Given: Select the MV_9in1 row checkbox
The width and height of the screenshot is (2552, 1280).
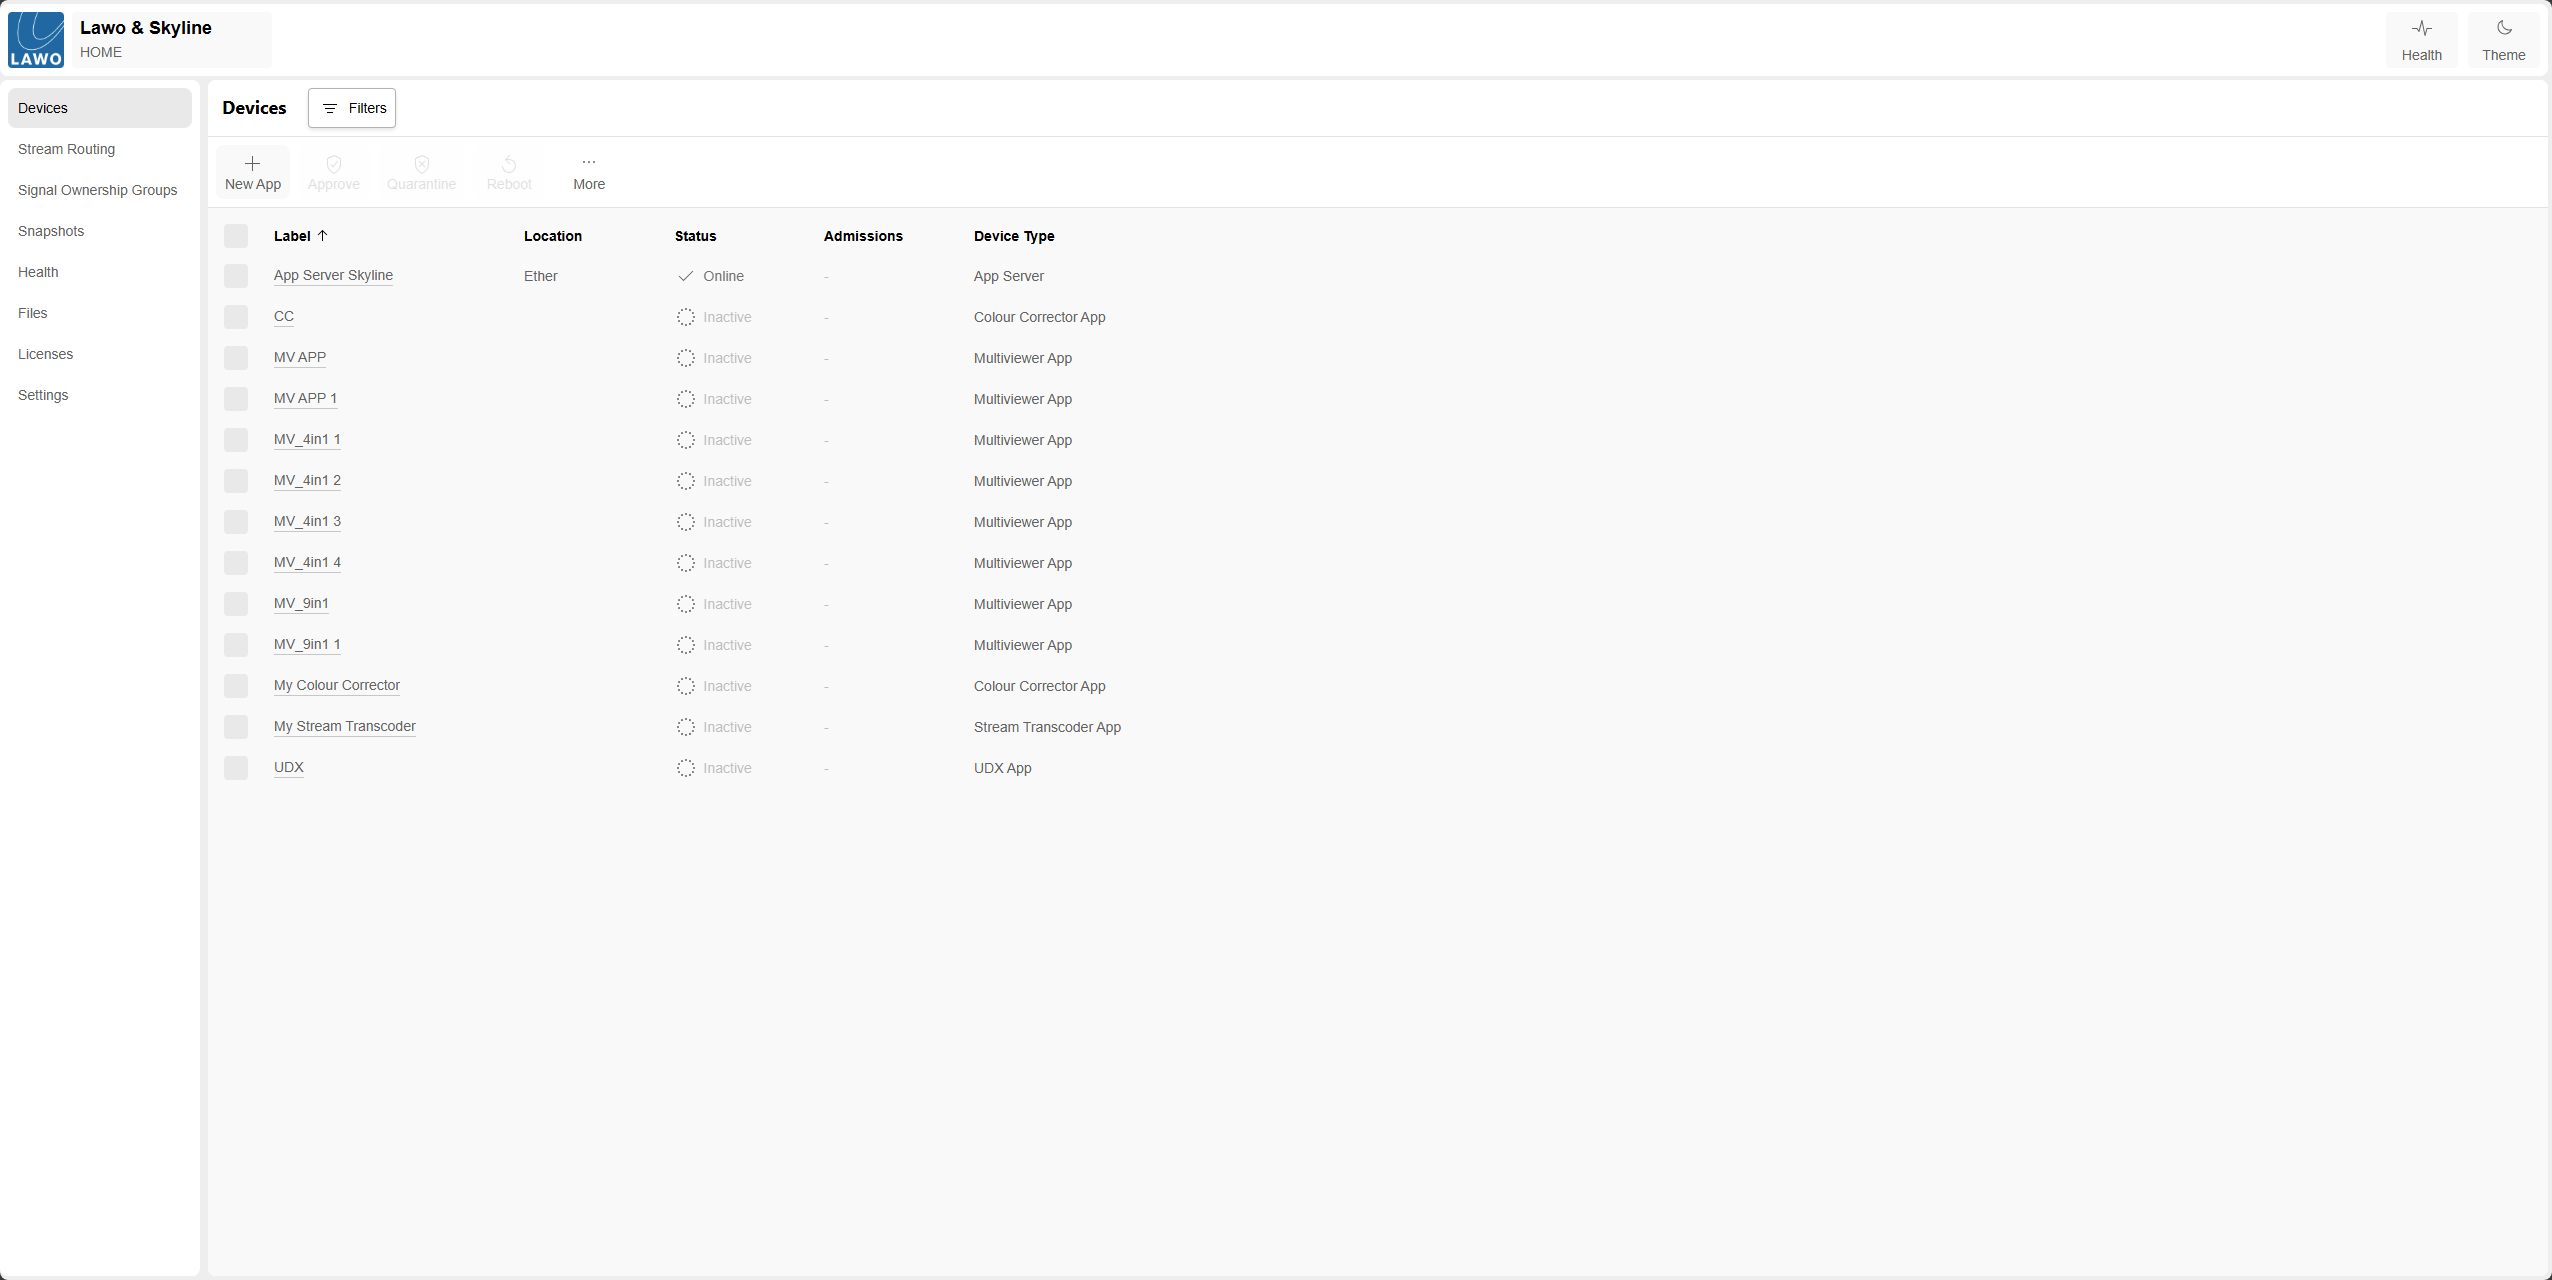Looking at the screenshot, I should click(x=236, y=604).
